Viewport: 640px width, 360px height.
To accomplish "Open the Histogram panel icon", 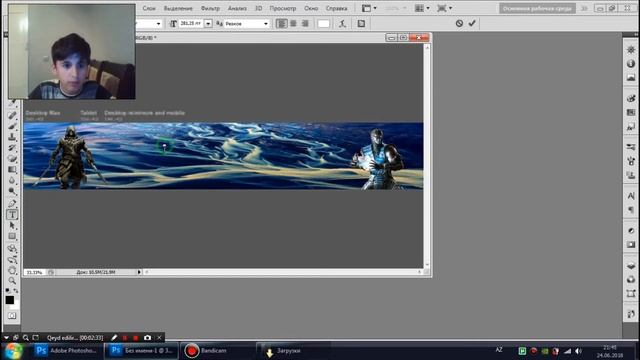I will point(631,78).
